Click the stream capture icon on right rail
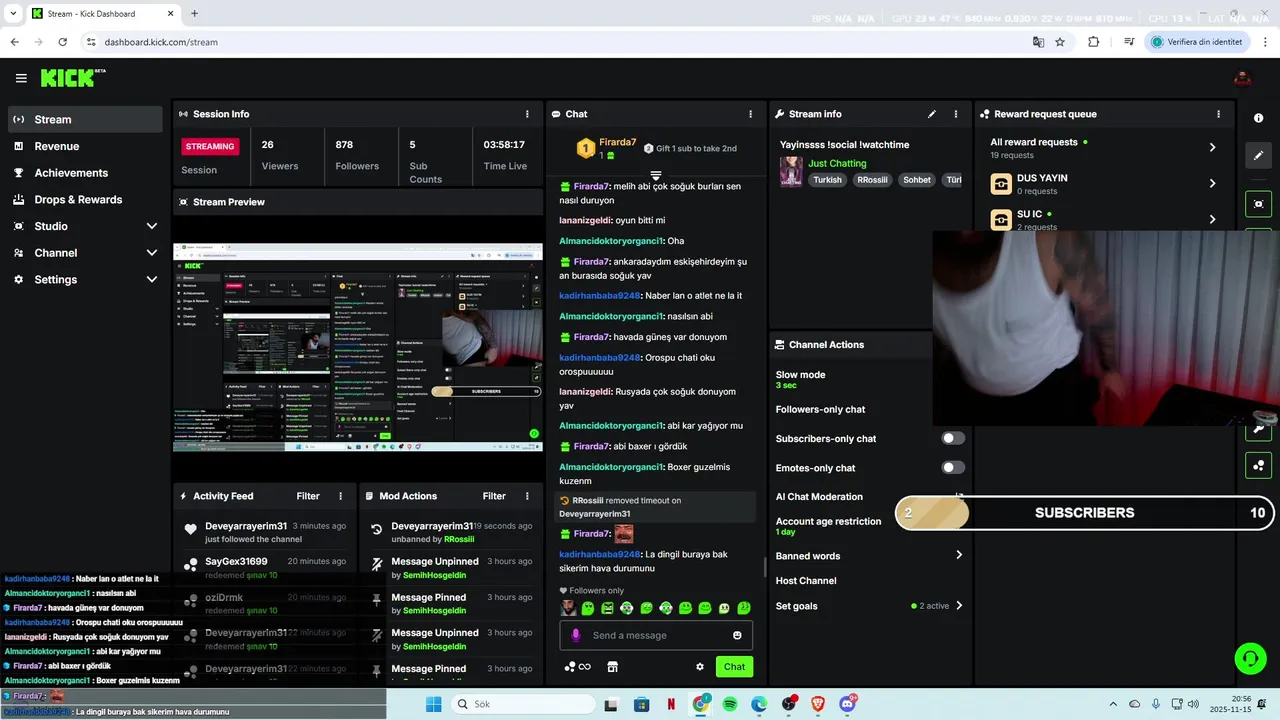The height and width of the screenshot is (720, 1280). click(1258, 204)
